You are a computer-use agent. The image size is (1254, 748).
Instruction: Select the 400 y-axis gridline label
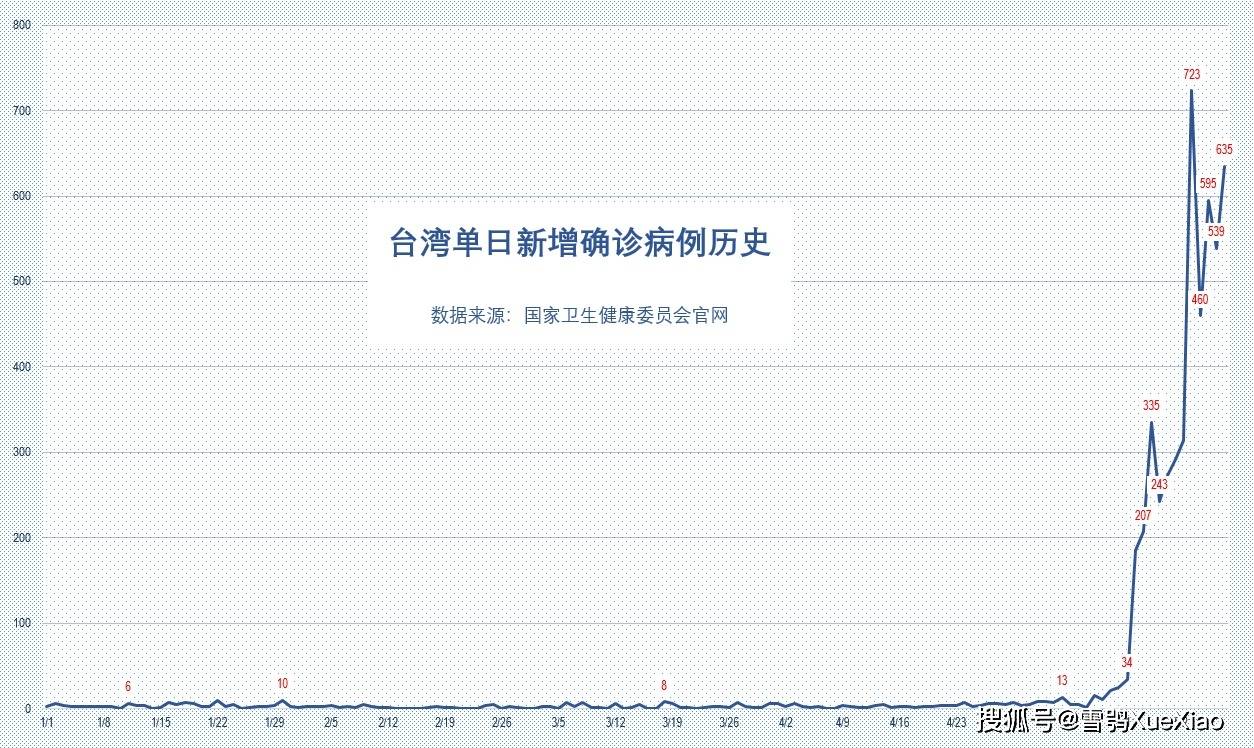21,367
